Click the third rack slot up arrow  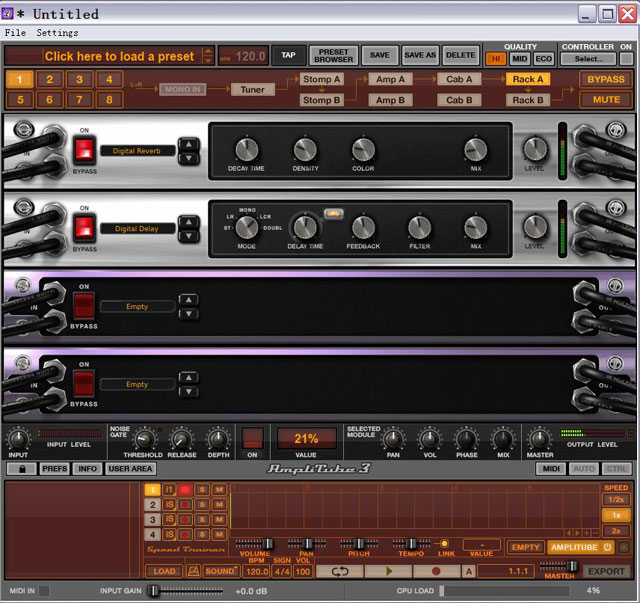click(189, 300)
